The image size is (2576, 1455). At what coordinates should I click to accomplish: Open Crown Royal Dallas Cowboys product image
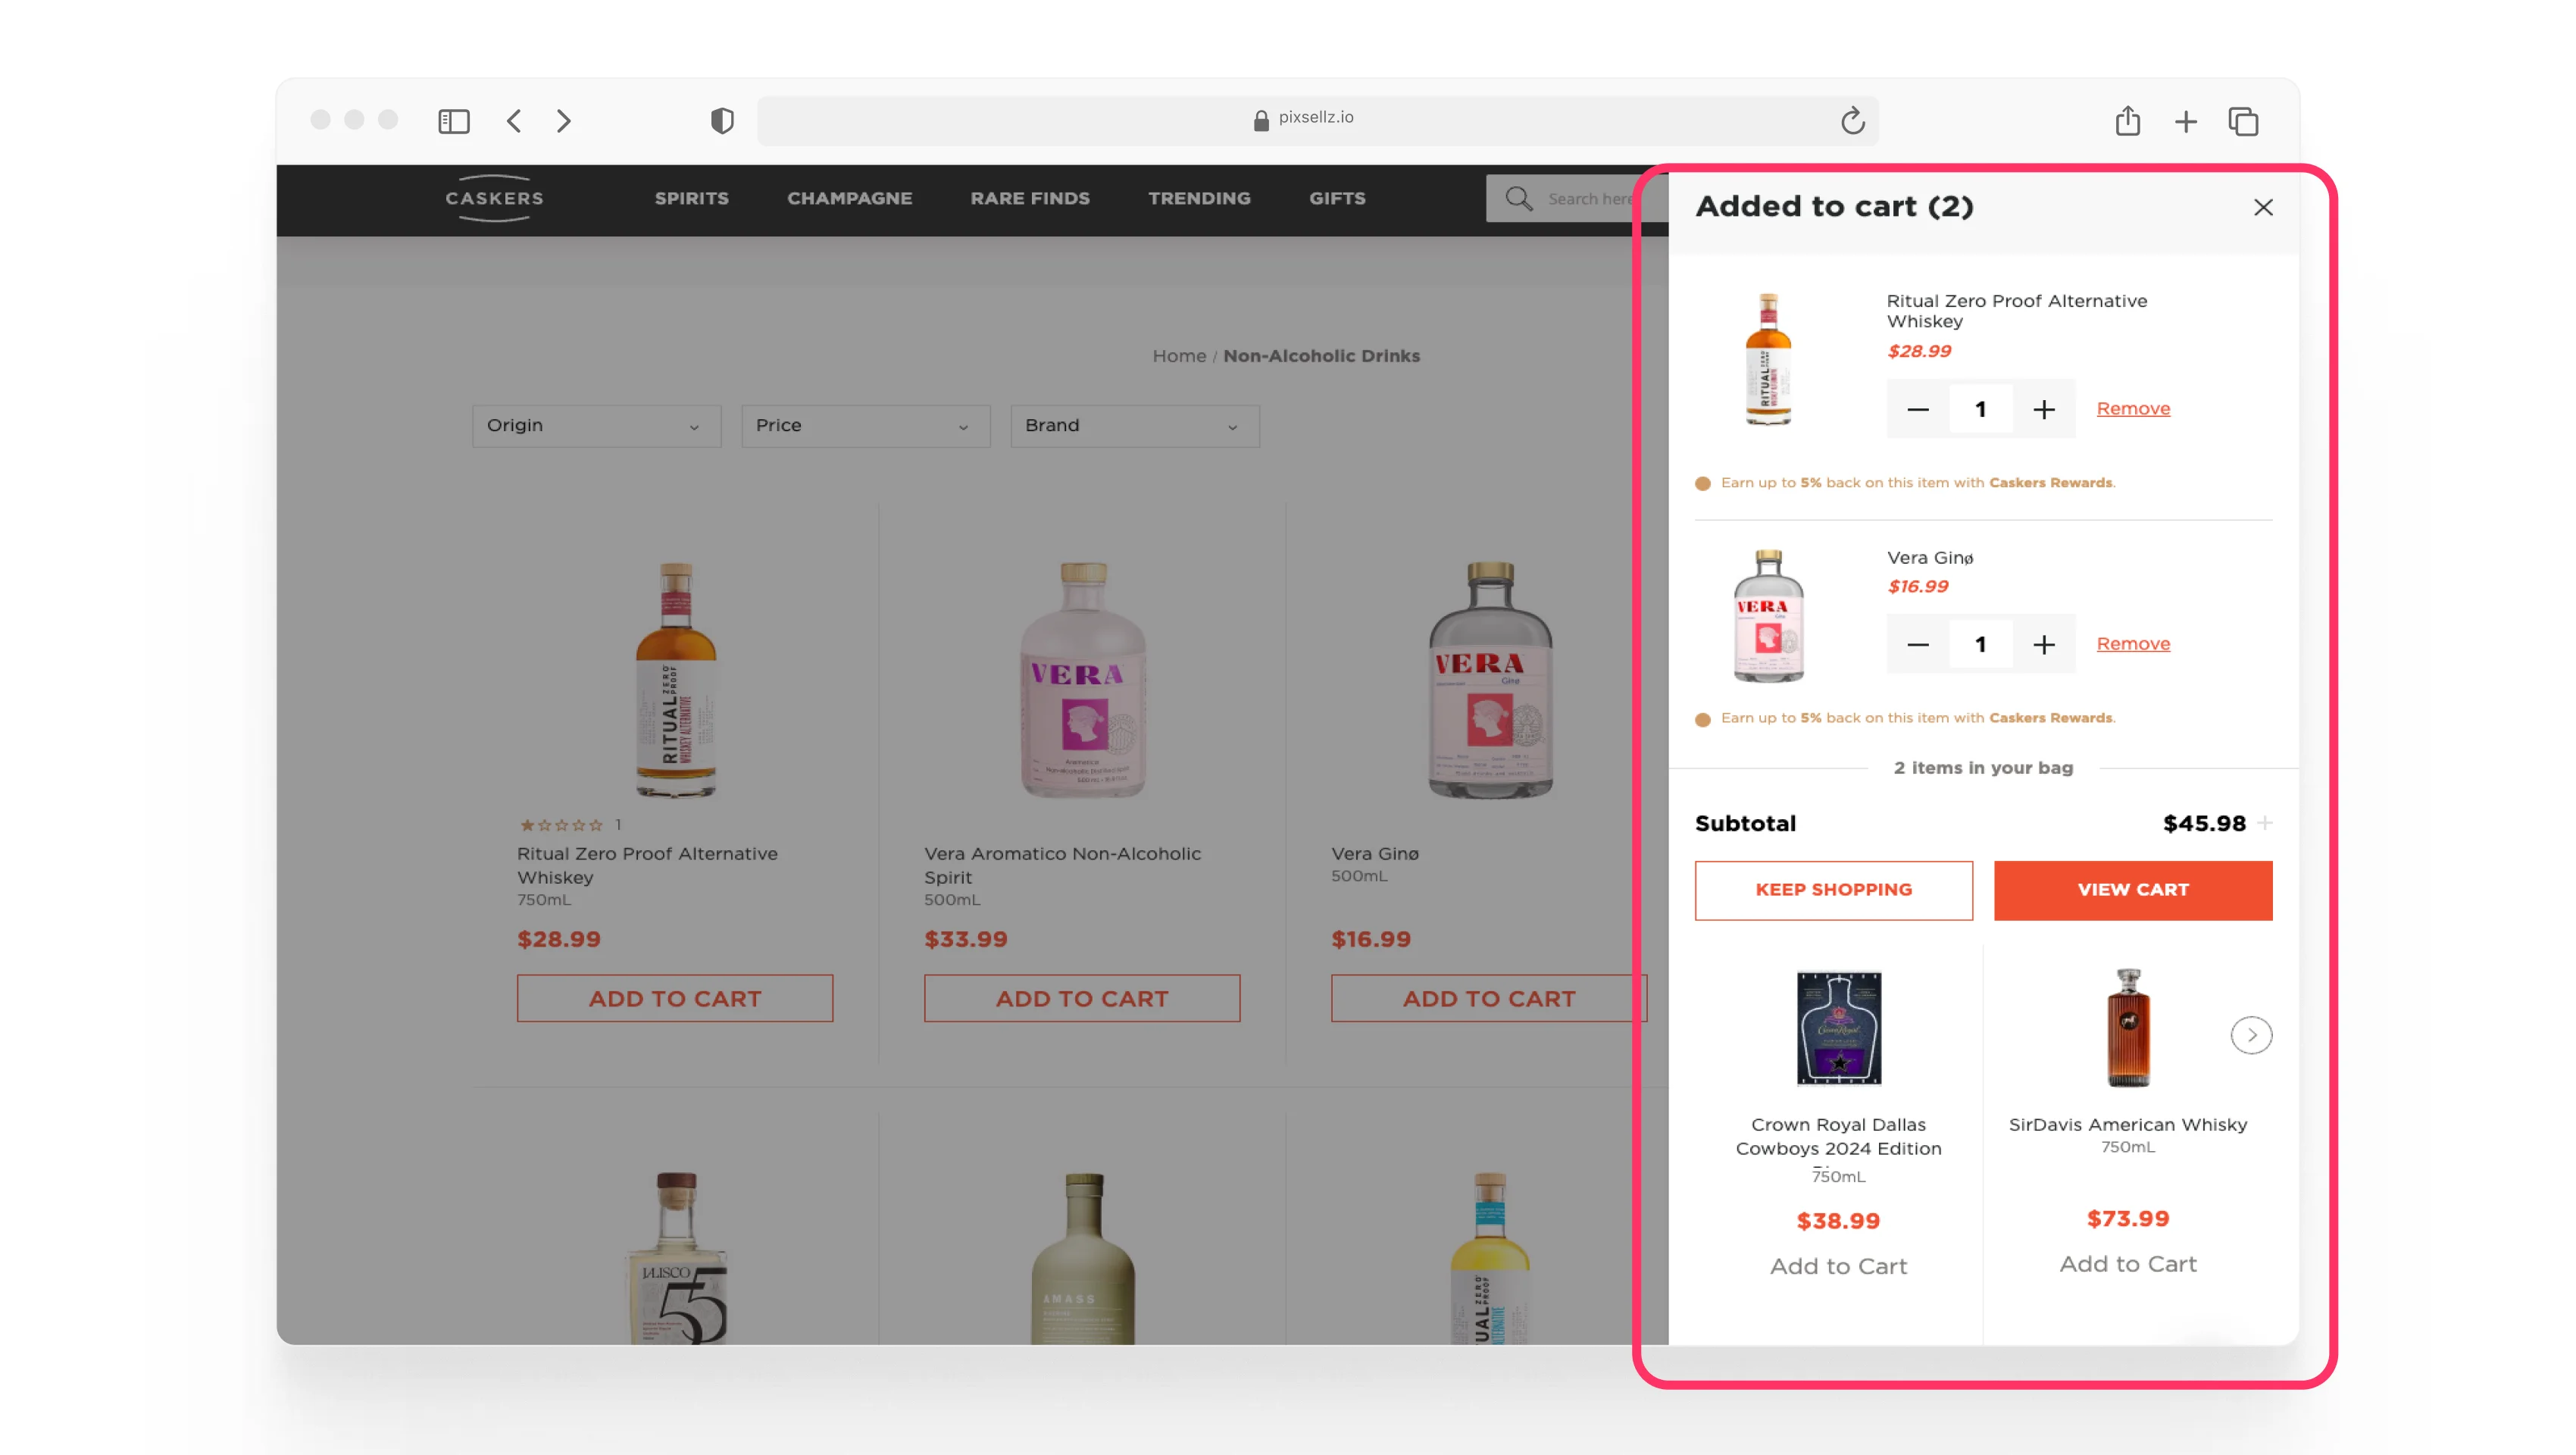(1838, 1028)
